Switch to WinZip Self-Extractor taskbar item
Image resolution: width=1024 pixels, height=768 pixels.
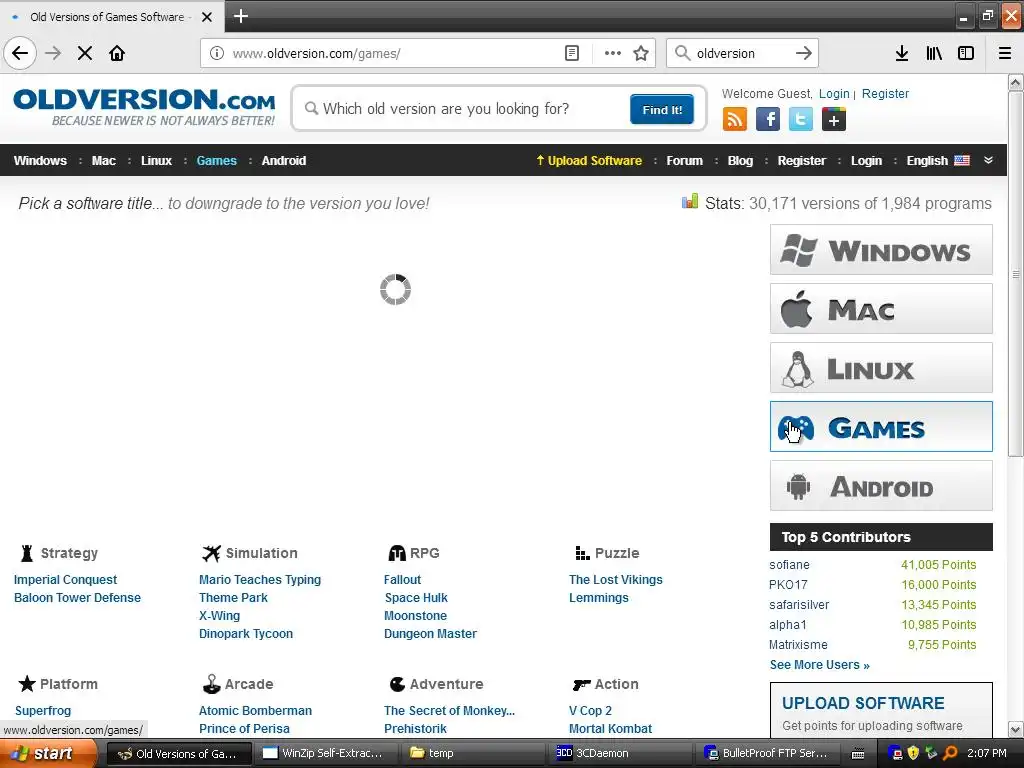[323, 753]
